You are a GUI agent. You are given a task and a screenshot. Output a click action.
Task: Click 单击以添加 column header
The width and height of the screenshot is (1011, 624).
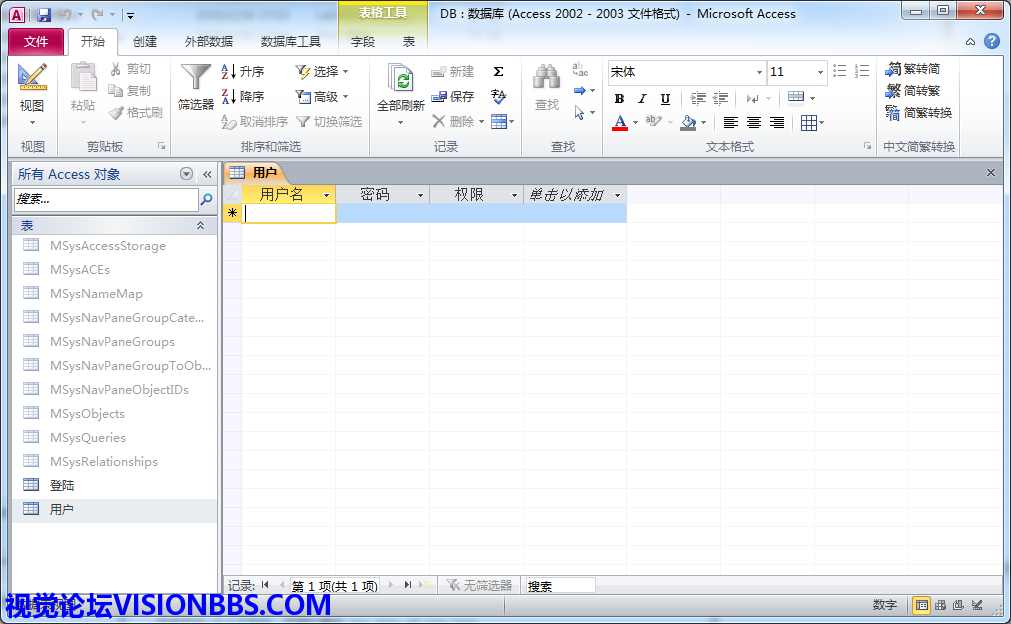click(566, 195)
